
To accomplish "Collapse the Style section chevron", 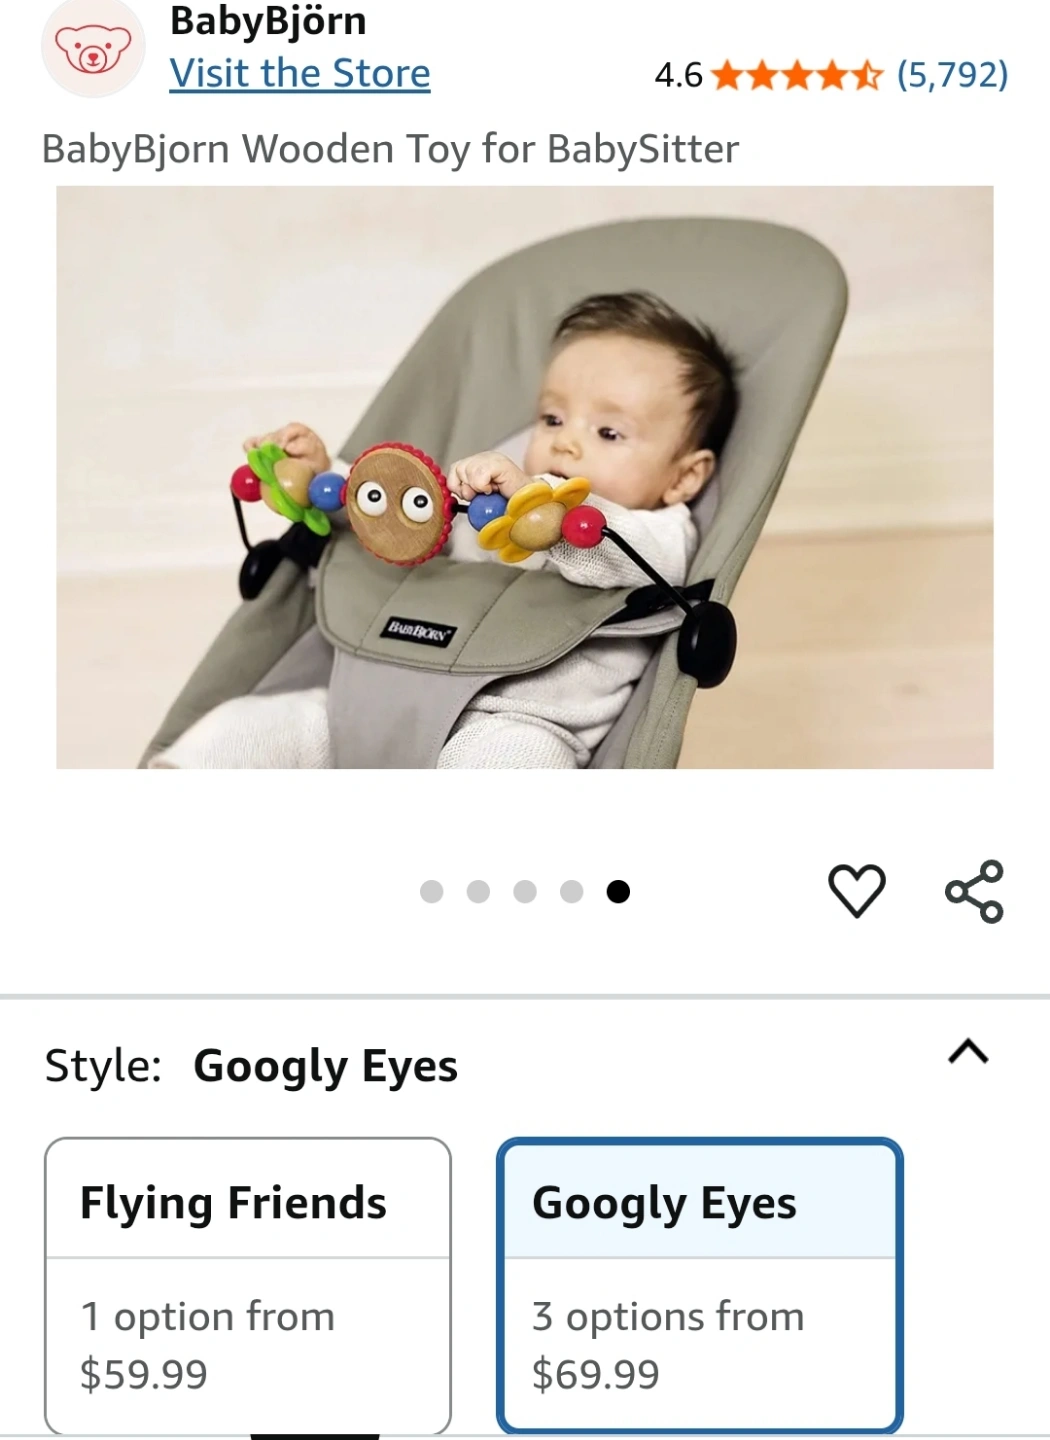I will coord(968,1052).
